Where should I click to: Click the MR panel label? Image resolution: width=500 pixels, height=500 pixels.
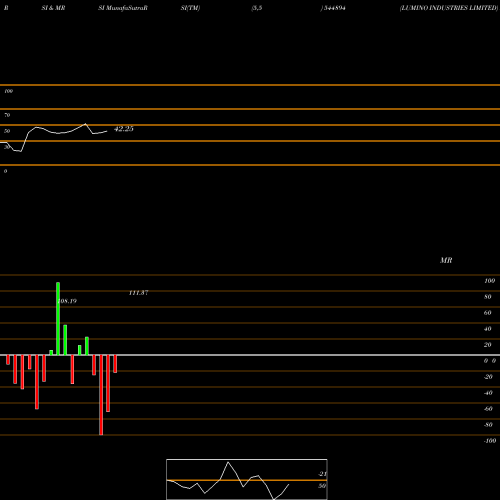pyautogui.click(x=446, y=260)
